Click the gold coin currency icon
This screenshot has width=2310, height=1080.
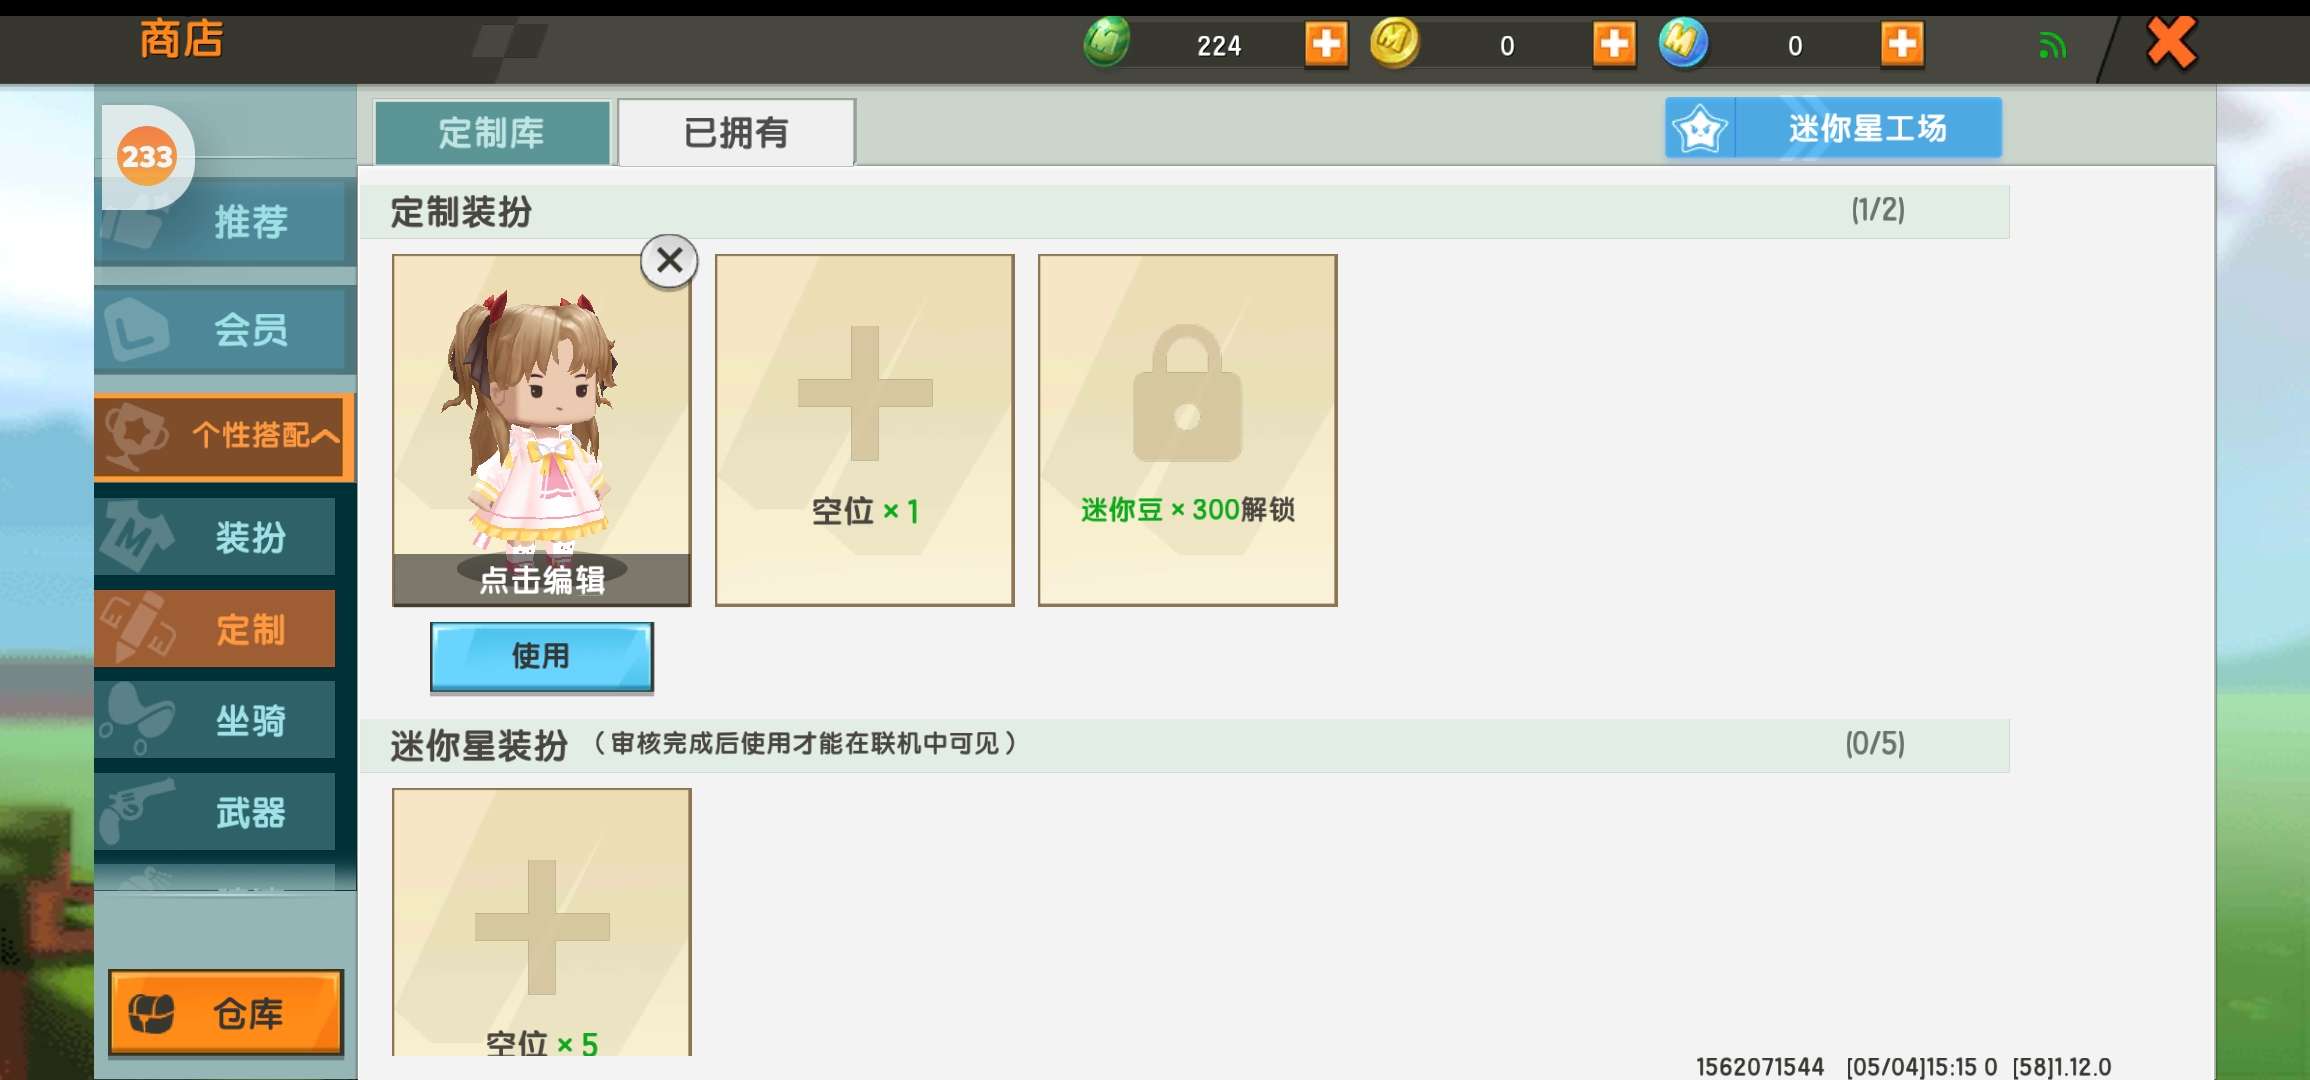(x=1394, y=43)
